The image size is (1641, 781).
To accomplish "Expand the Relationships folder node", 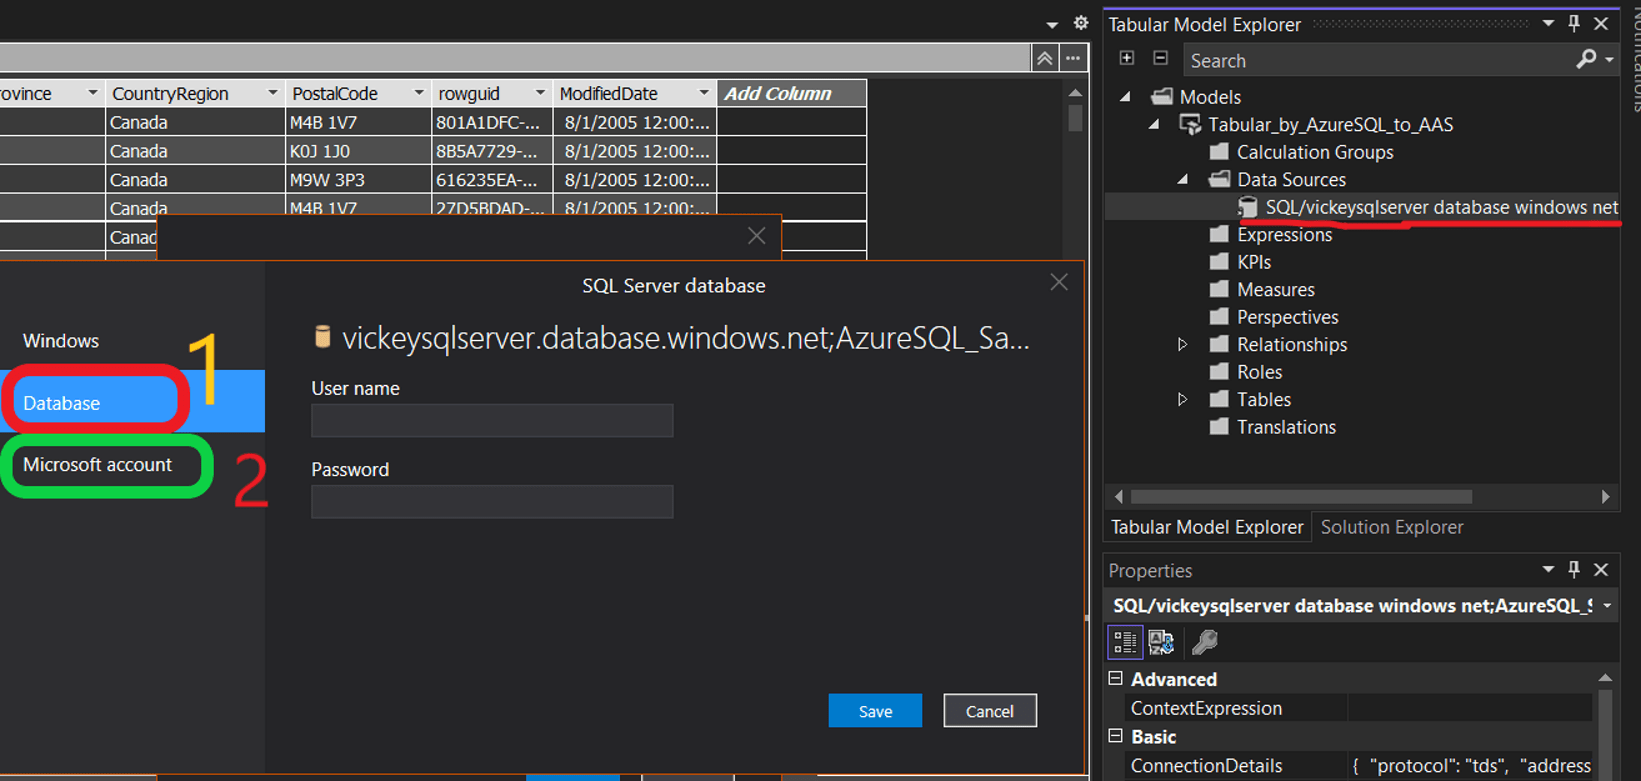I will point(1182,345).
